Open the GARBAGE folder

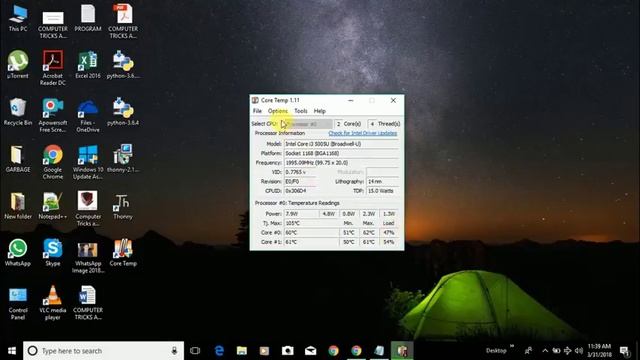(x=18, y=158)
